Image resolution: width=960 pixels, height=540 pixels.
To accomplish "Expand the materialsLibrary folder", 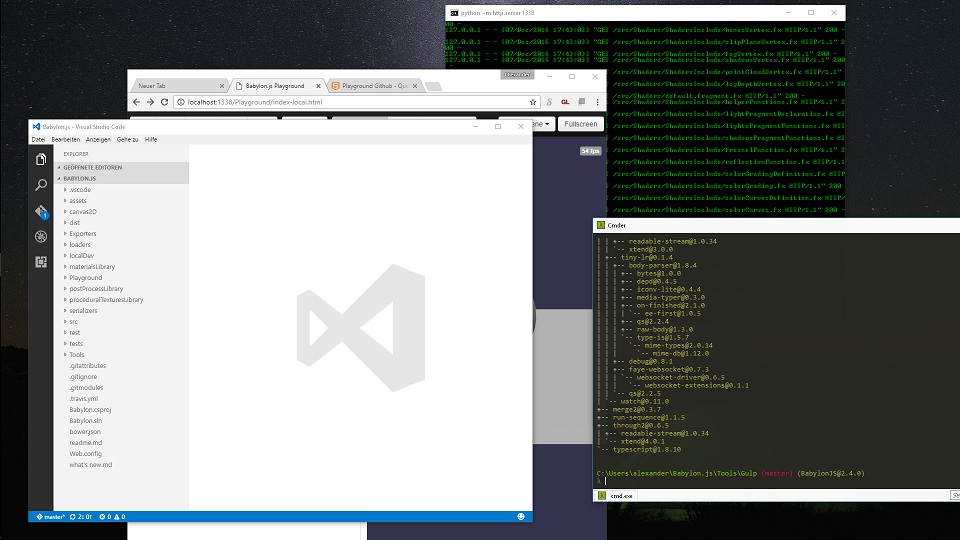I will pyautogui.click(x=91, y=267).
